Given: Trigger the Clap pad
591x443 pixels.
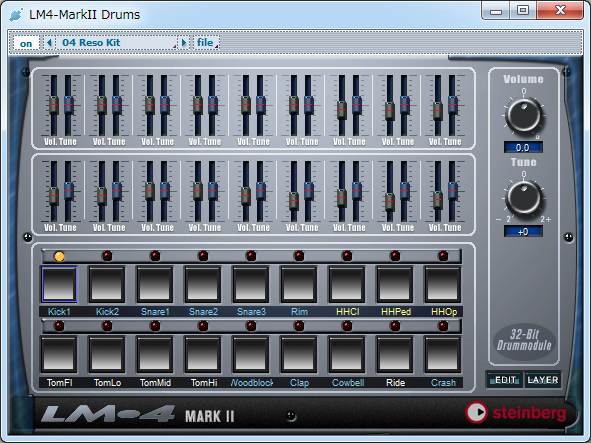Looking at the screenshot, I should [x=299, y=355].
